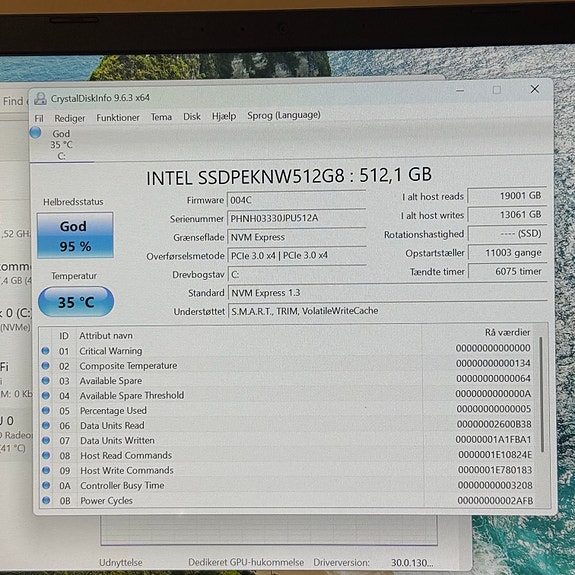
Task: Click the Rå værdier column header
Action: click(508, 332)
